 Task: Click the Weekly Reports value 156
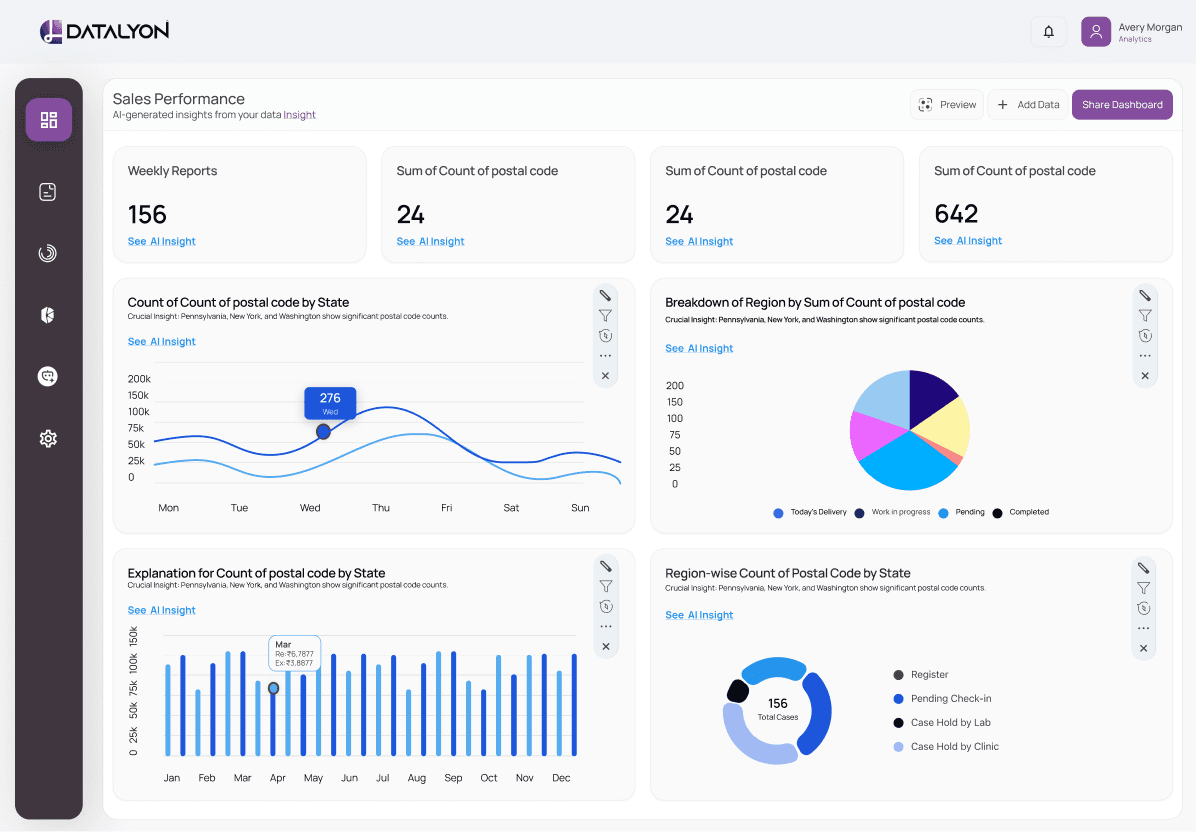[x=147, y=214]
